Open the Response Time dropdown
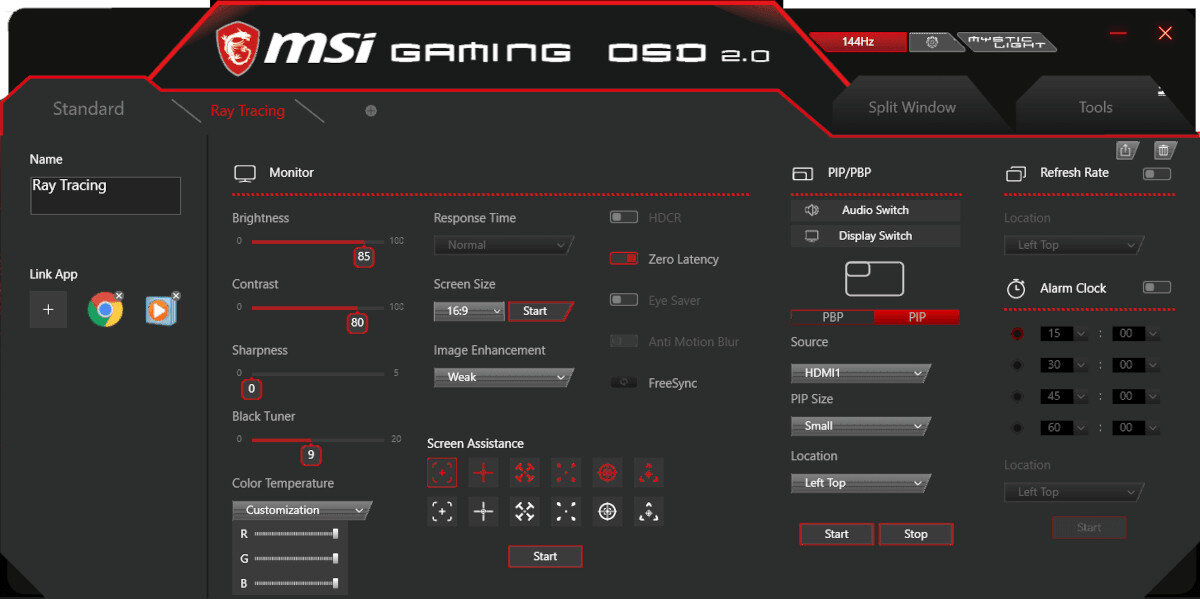The height and width of the screenshot is (599, 1200). pos(504,245)
